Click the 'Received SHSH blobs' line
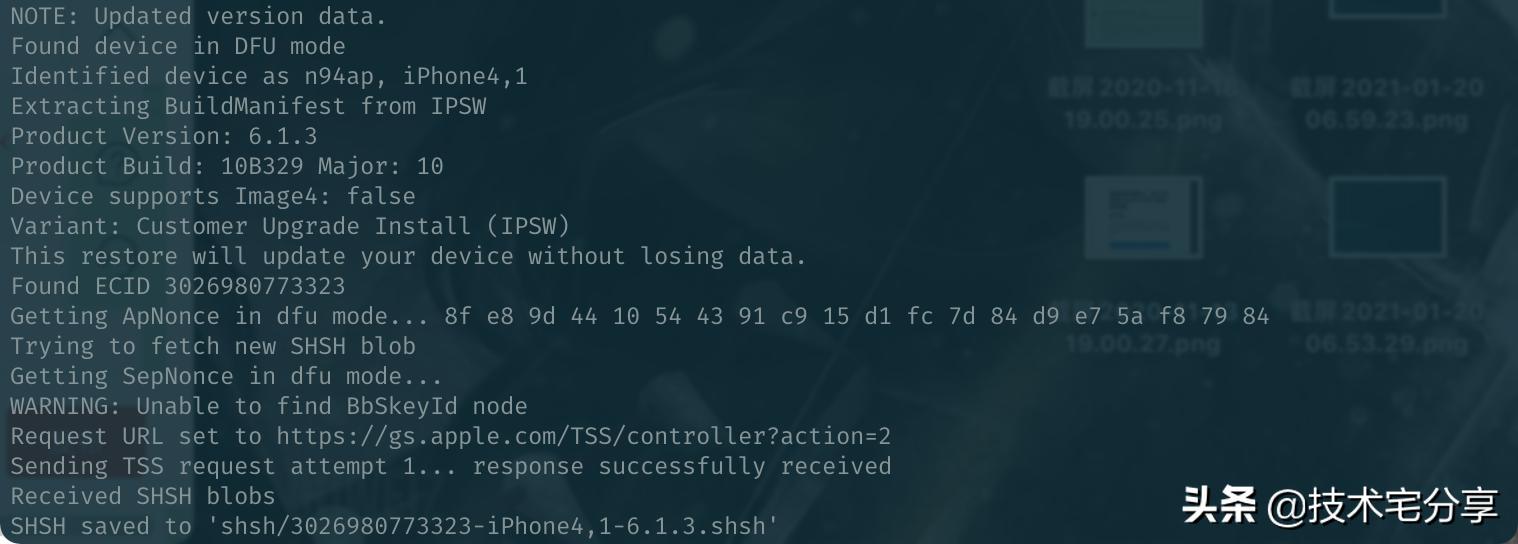 point(142,497)
